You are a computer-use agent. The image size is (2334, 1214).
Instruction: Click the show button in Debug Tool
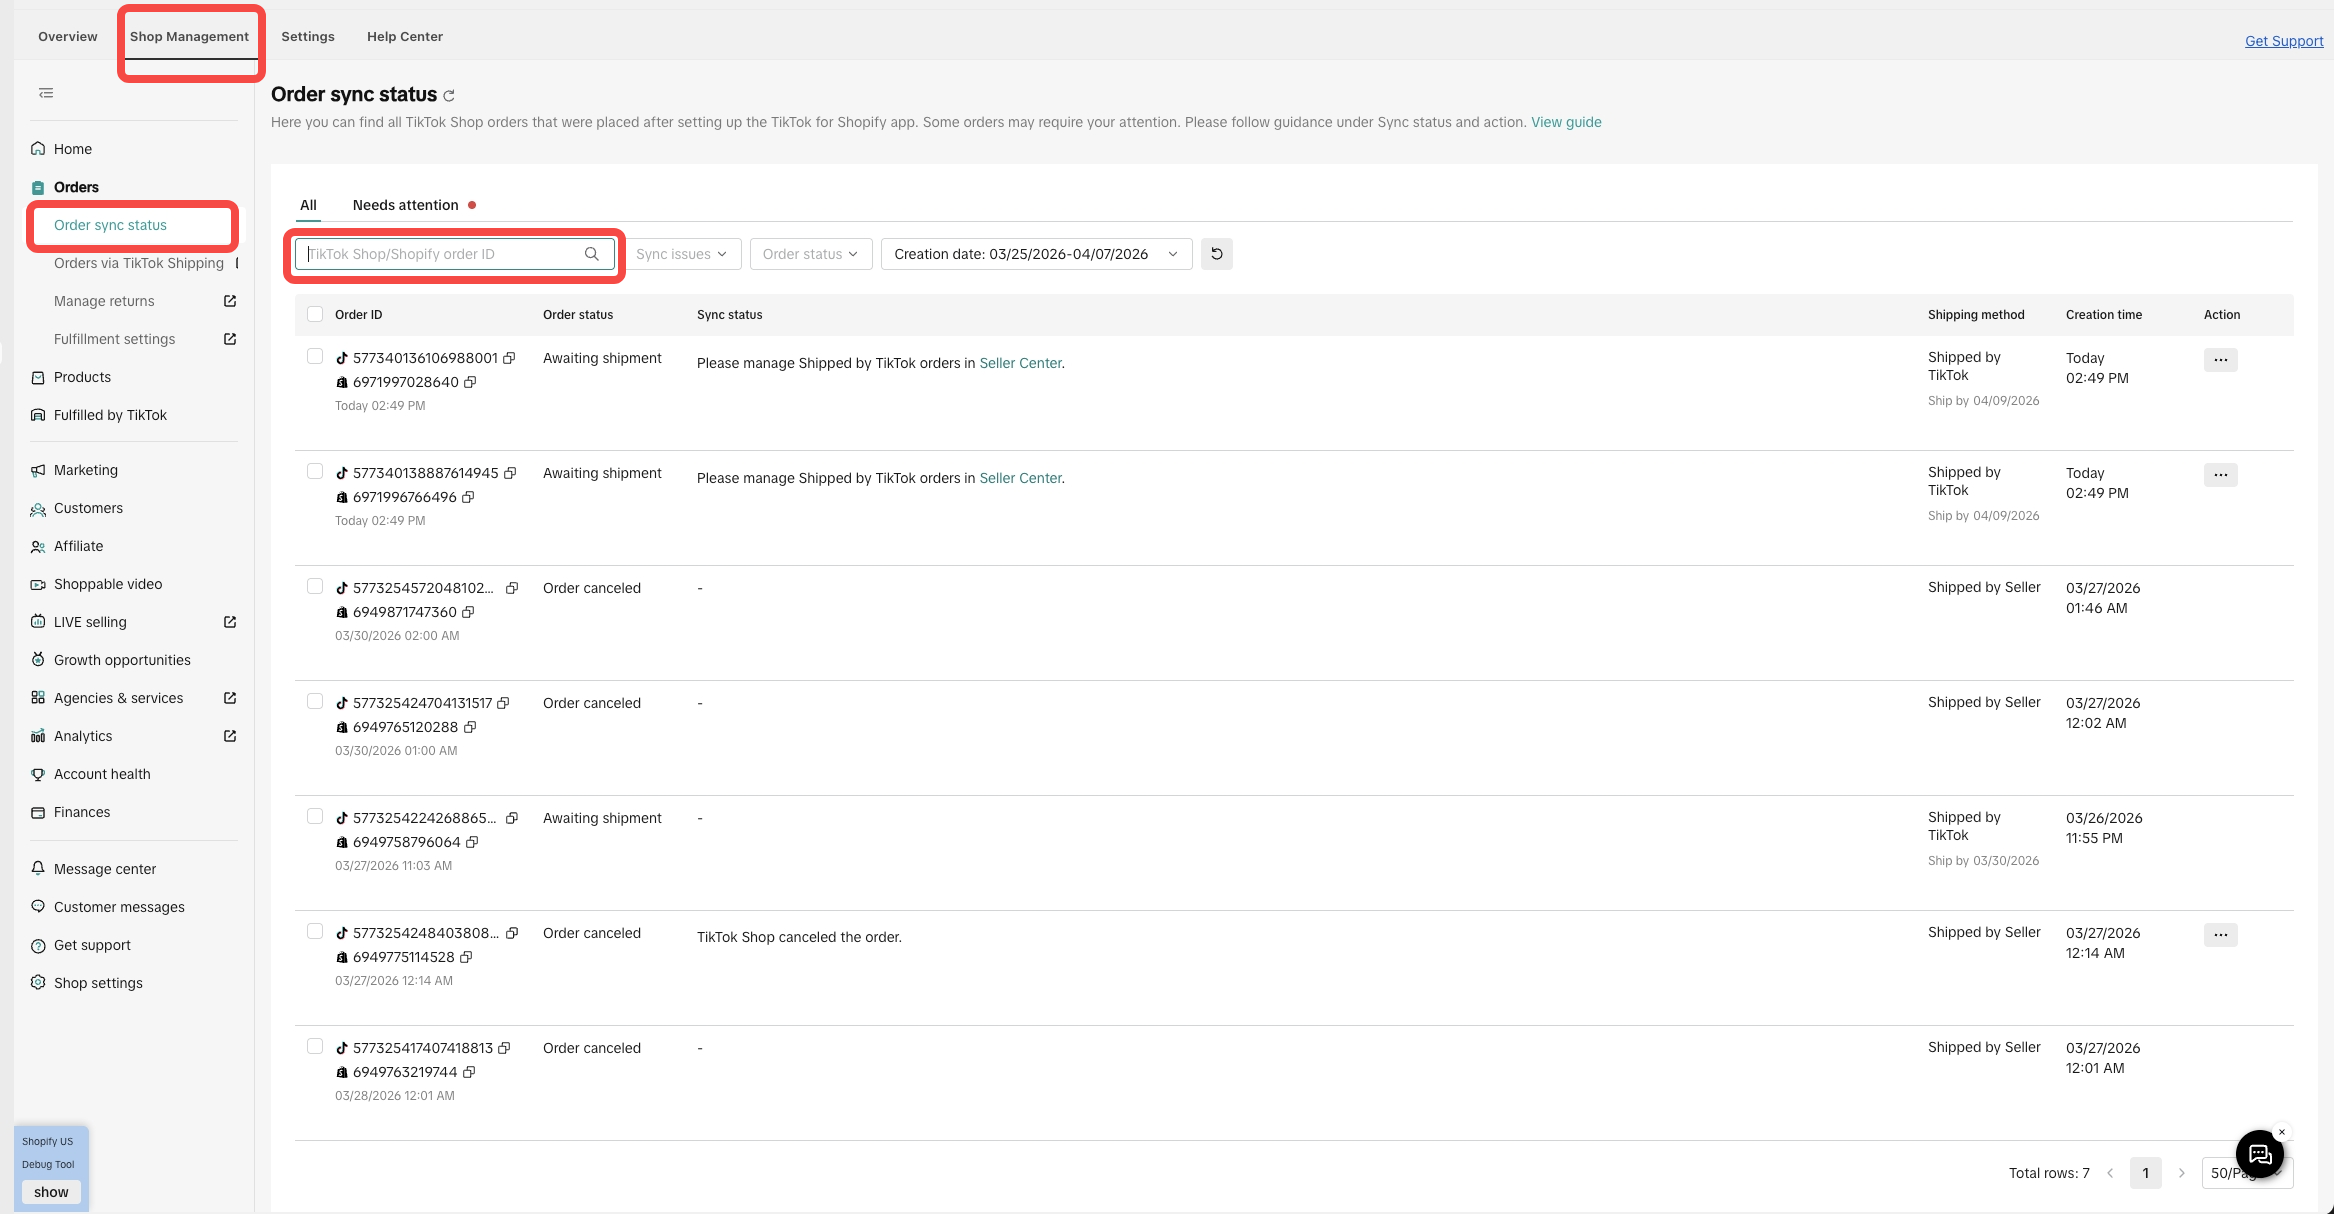point(51,1192)
